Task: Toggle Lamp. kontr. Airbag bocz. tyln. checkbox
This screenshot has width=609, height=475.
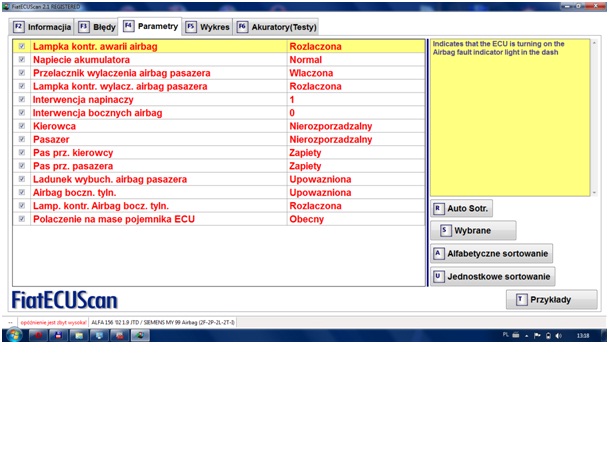Action: coord(22,205)
